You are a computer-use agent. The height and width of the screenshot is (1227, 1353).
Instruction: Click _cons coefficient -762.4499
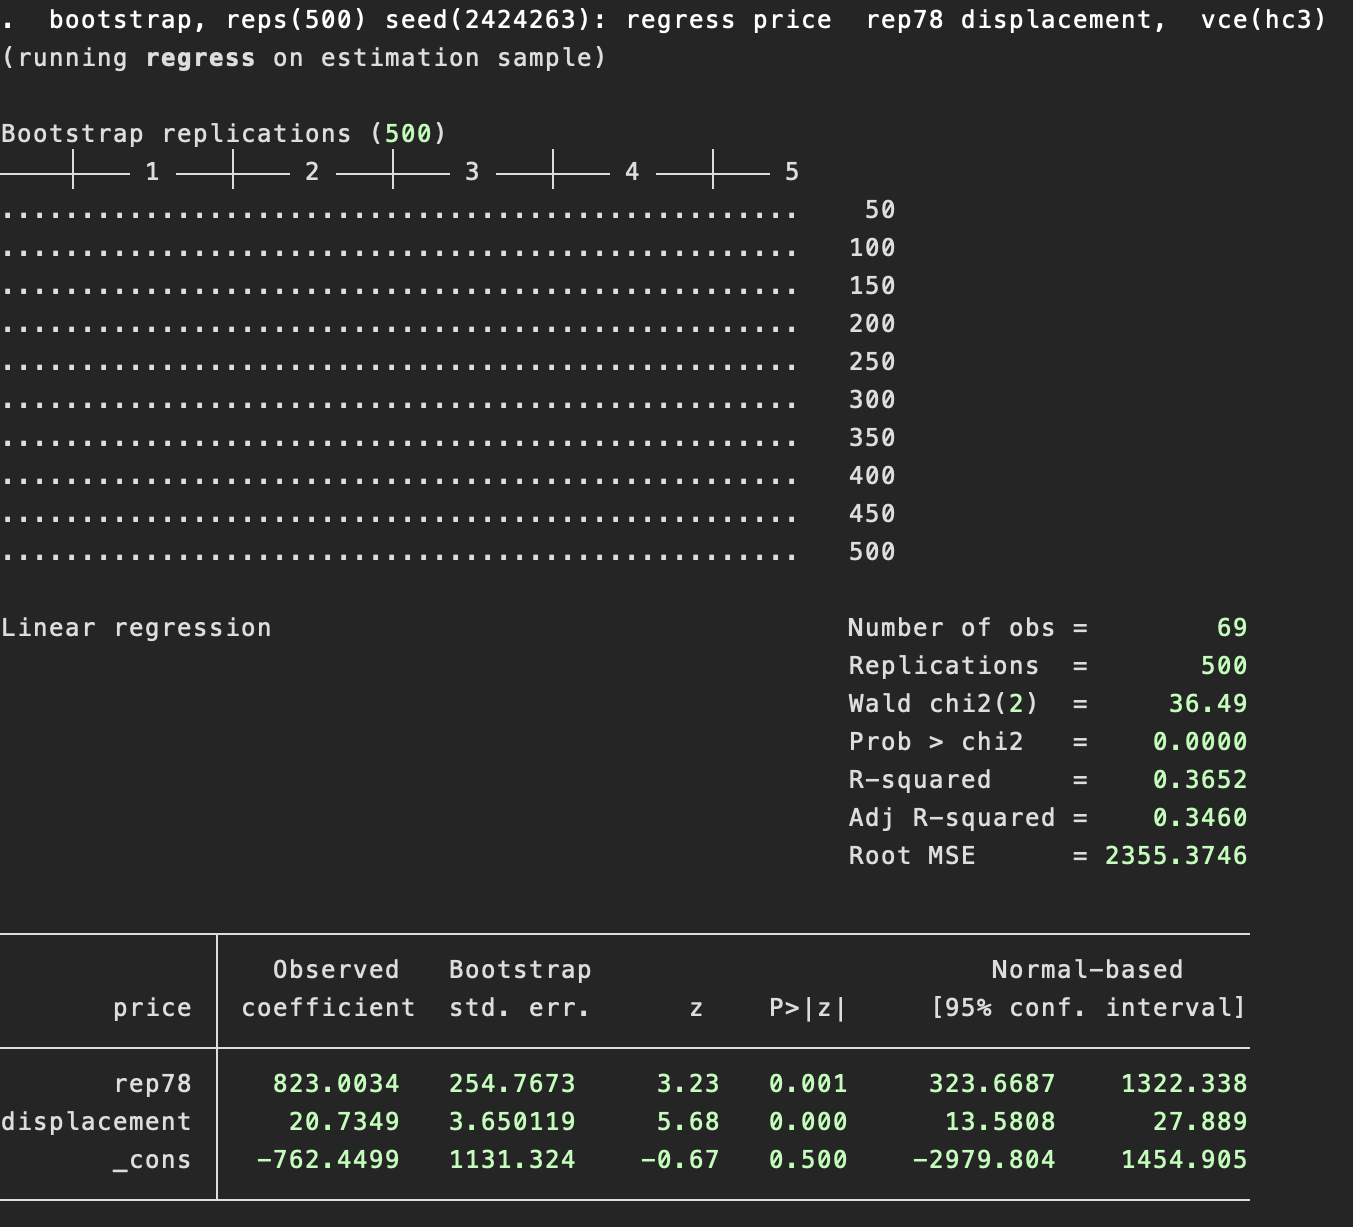328,1160
